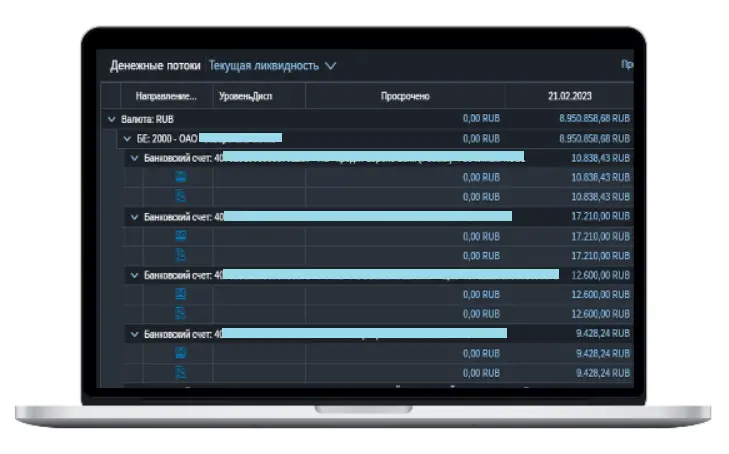Select the Просрочено column header
Image resolution: width=729 pixels, height=454 pixels.
pyautogui.click(x=405, y=96)
